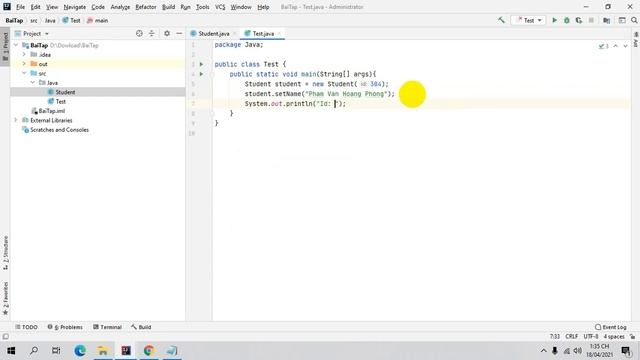Click the Windows Start button
This screenshot has height=360, width=640.
click(x=11, y=351)
